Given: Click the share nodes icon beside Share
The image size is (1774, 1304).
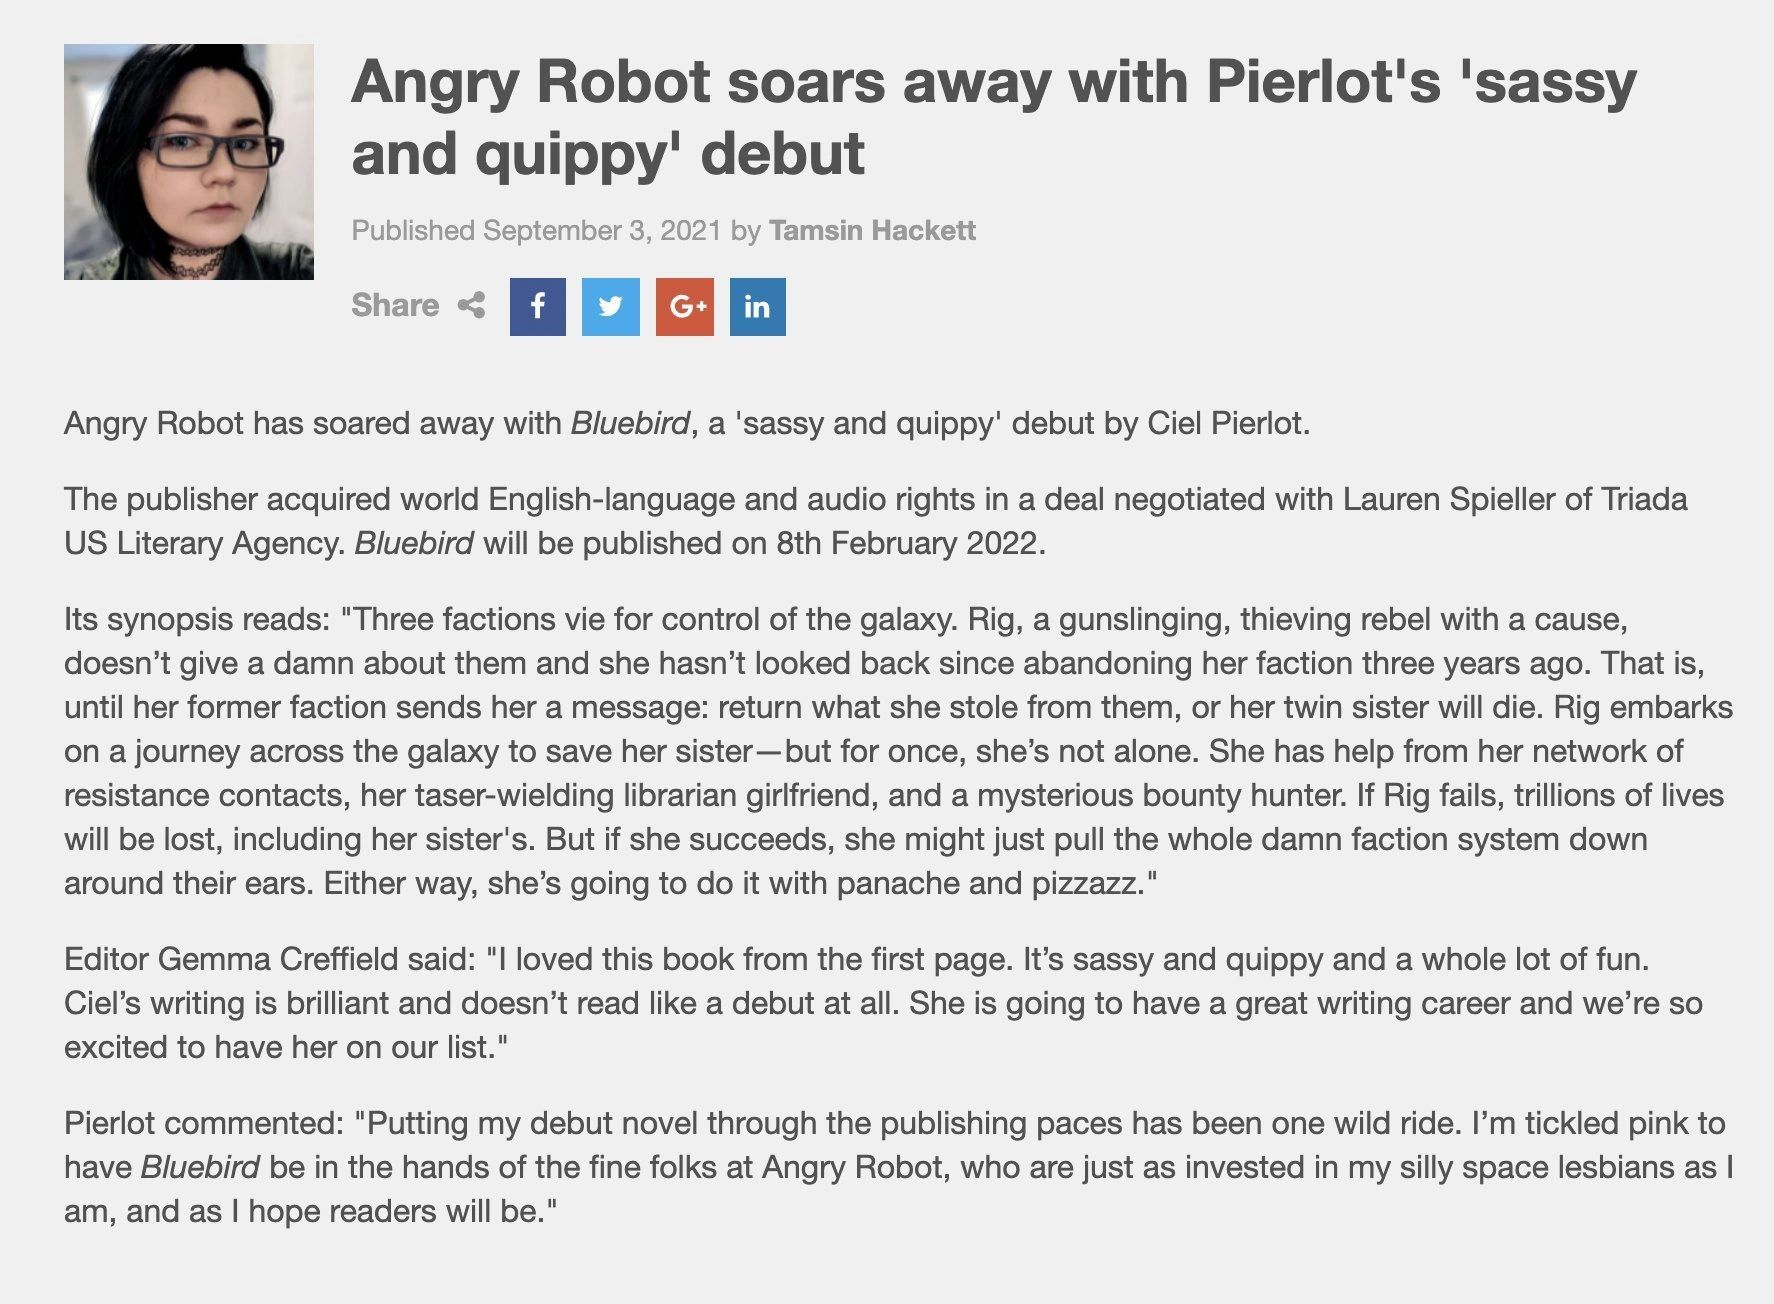Looking at the screenshot, I should pyautogui.click(x=471, y=305).
